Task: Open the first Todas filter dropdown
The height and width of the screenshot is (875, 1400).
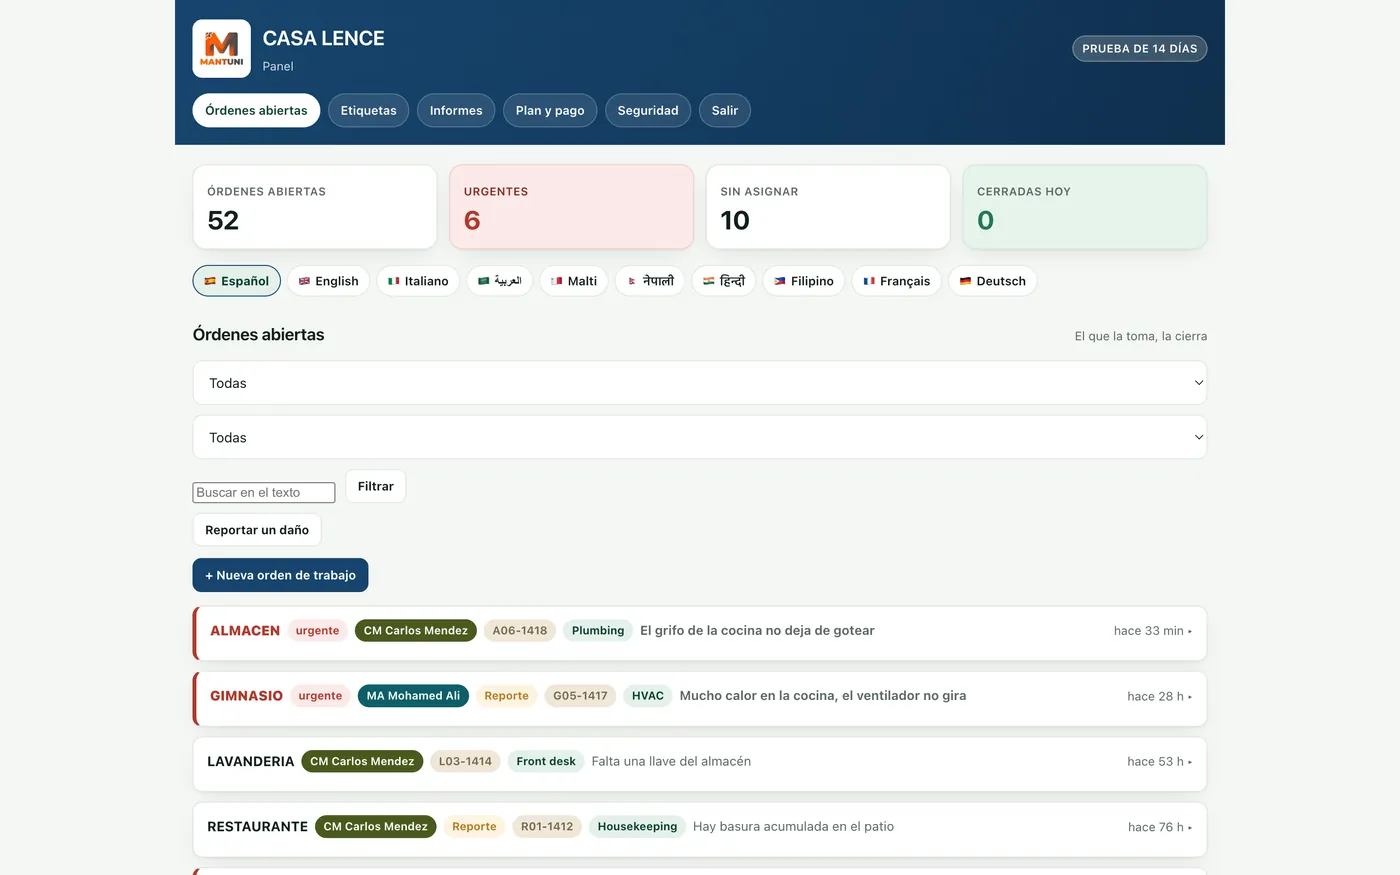Action: [700, 383]
